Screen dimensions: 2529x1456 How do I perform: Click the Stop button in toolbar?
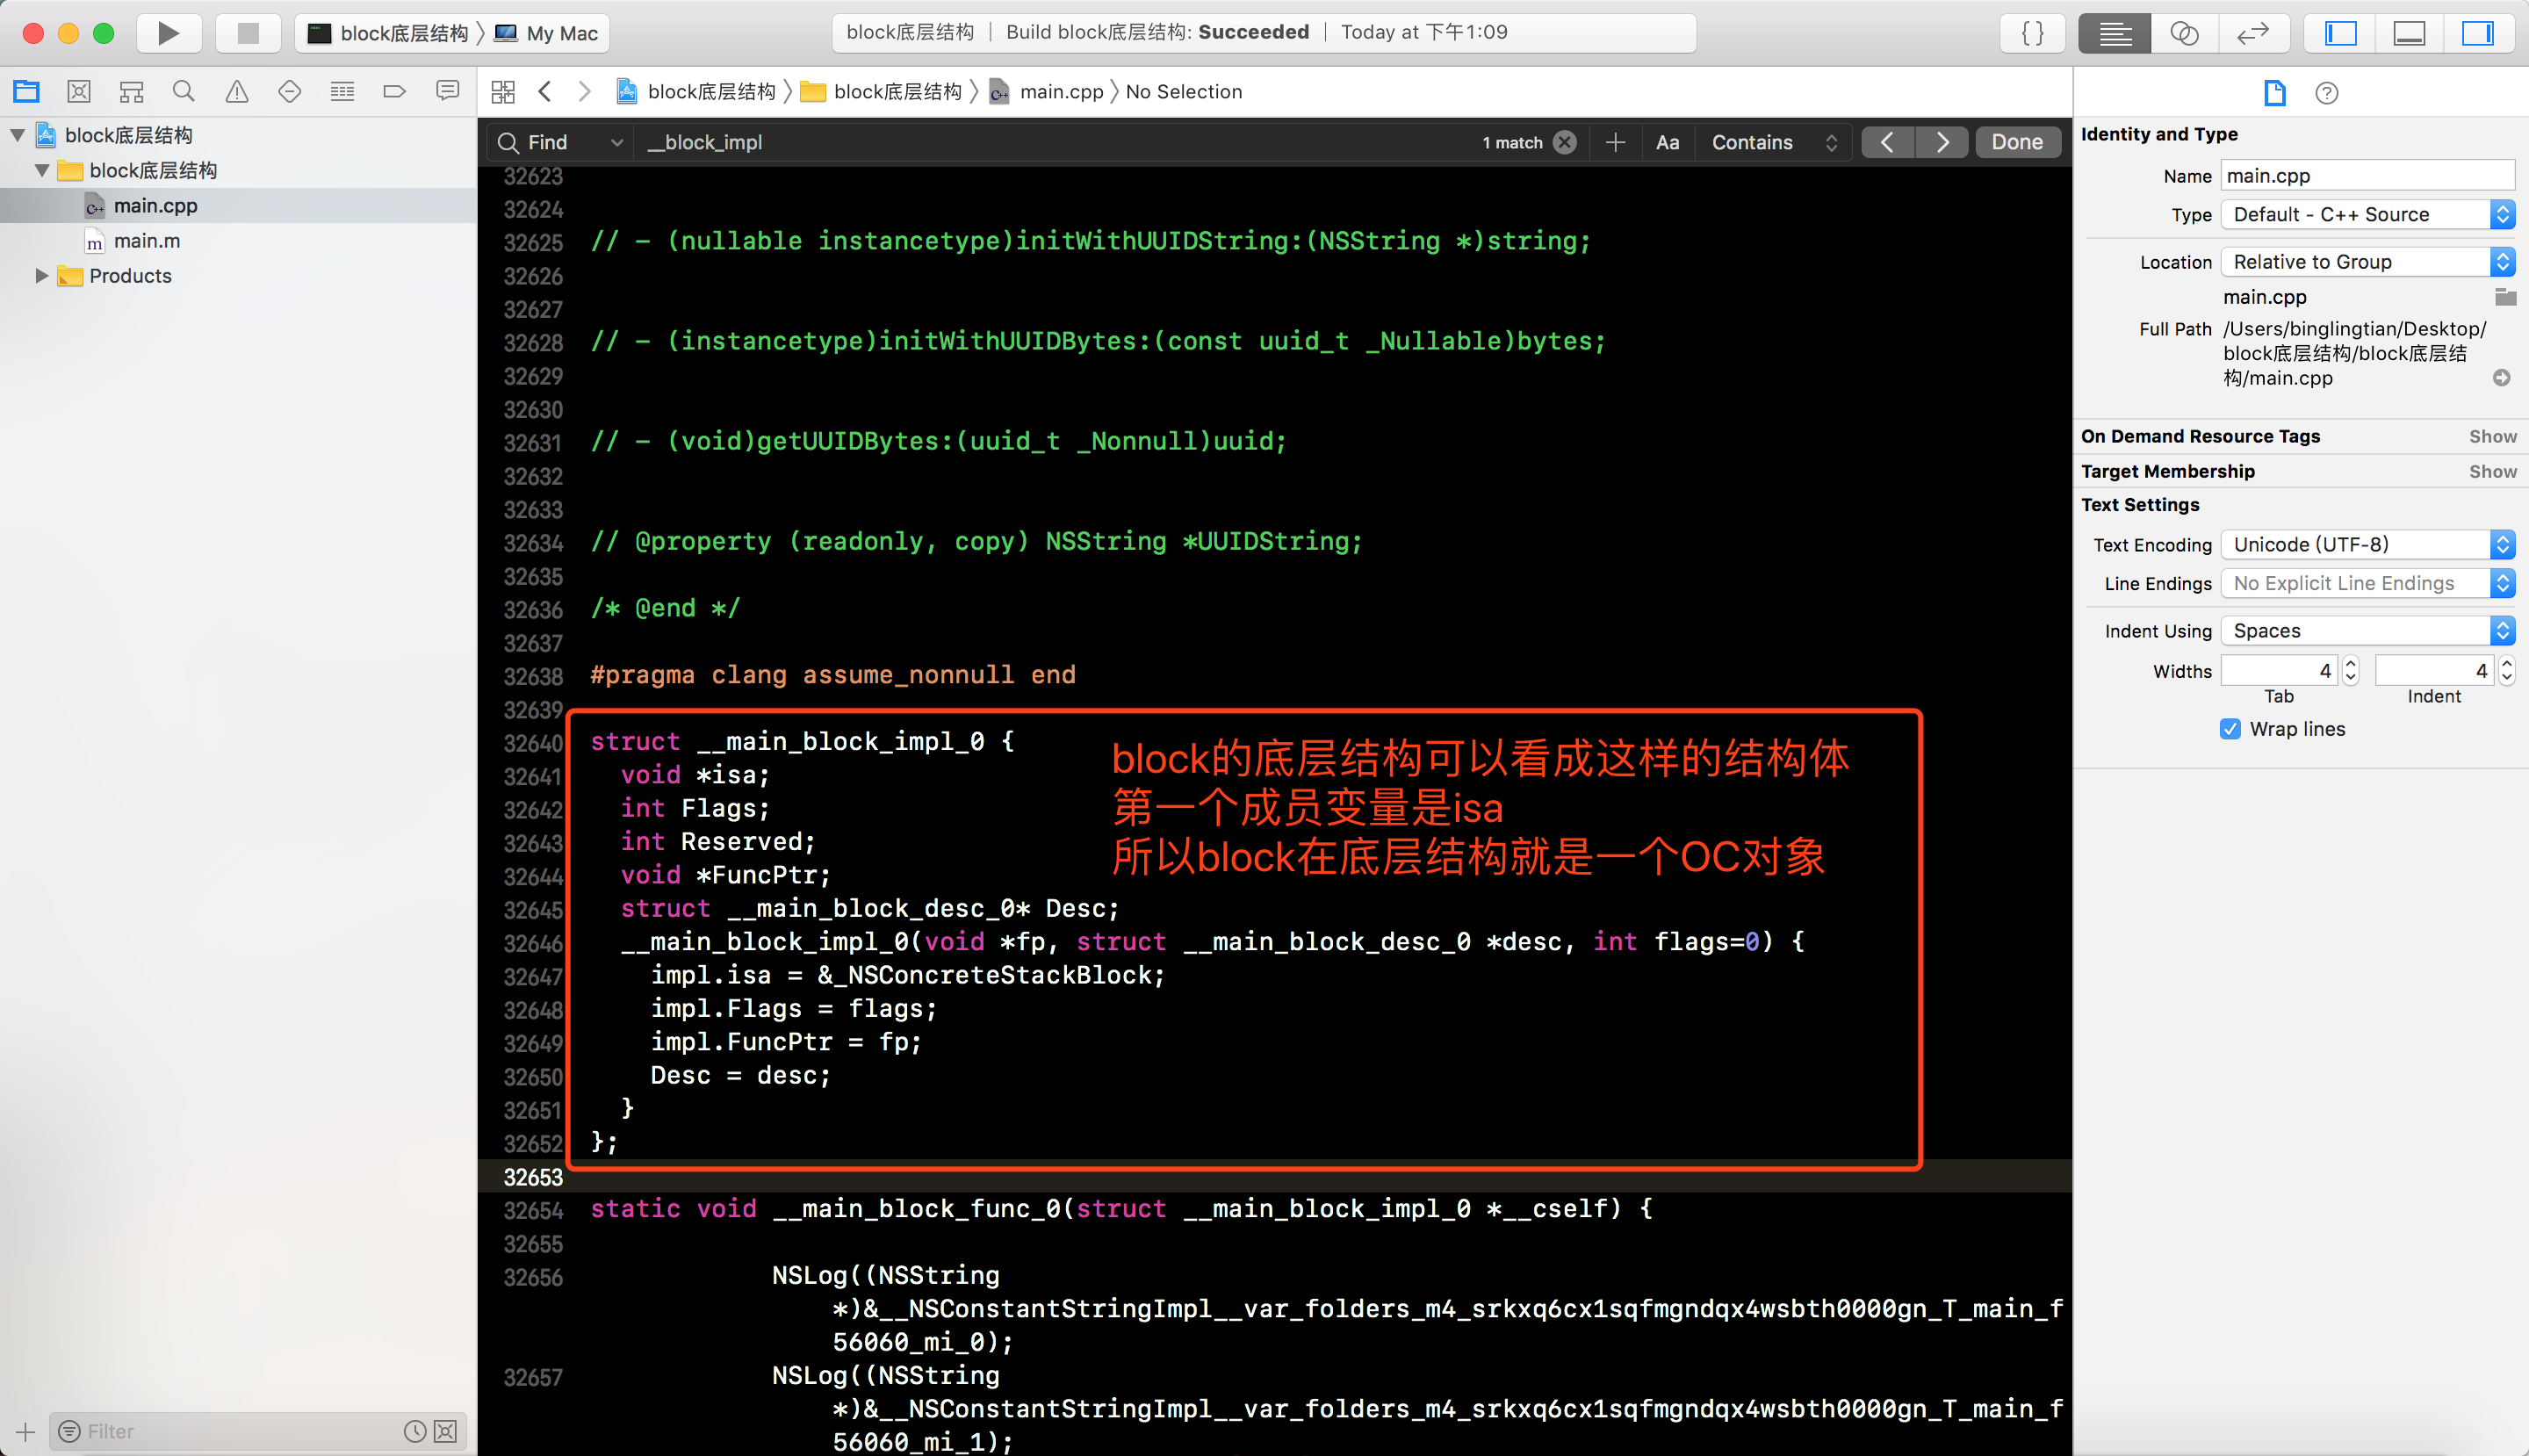[x=248, y=33]
